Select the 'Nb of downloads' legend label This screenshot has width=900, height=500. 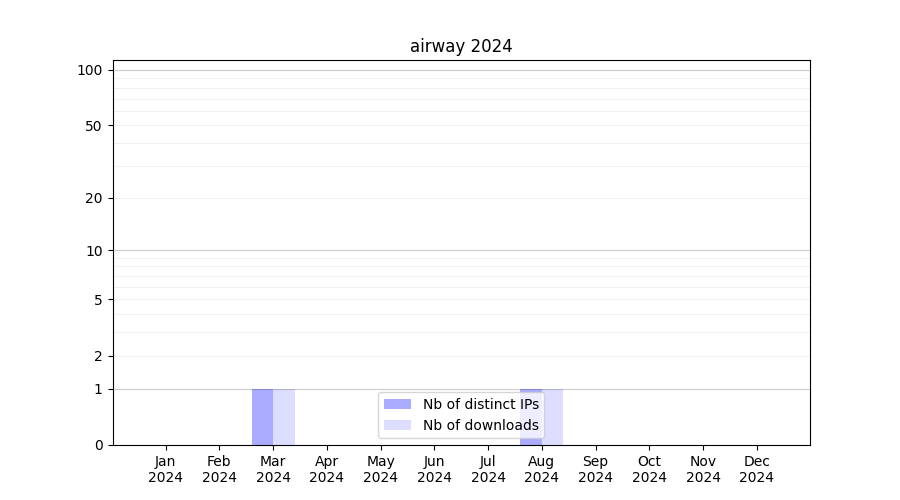pos(480,425)
